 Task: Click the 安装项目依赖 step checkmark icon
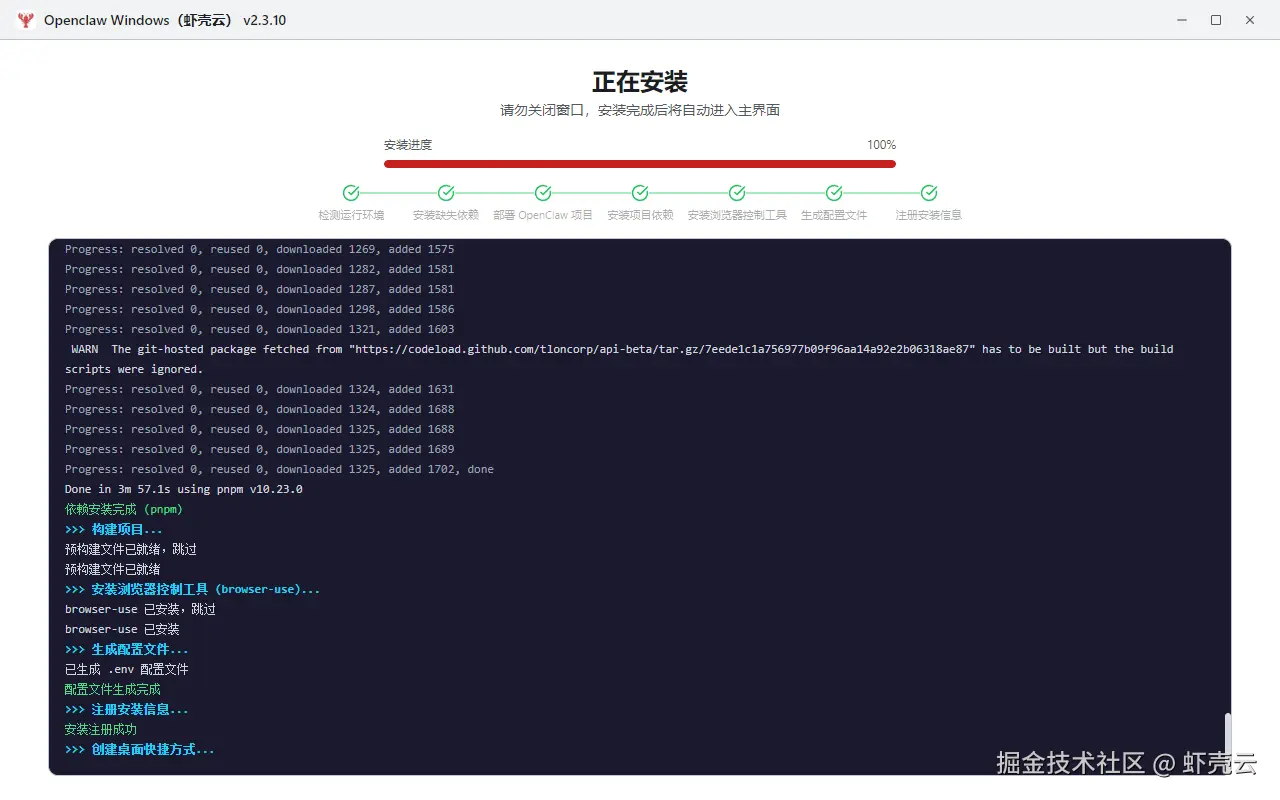coord(640,193)
